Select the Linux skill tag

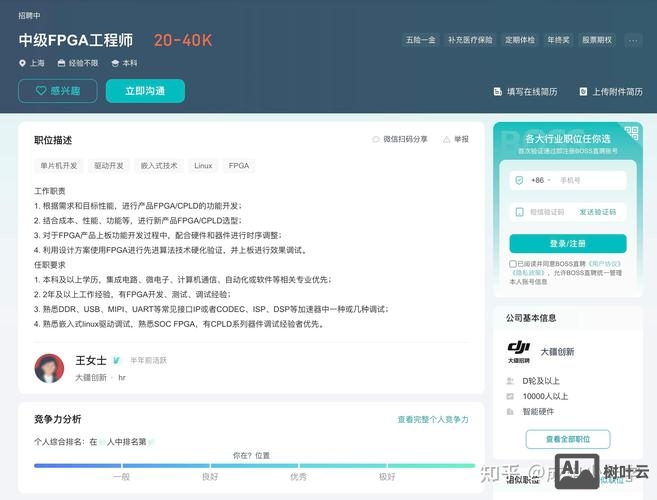click(x=203, y=166)
